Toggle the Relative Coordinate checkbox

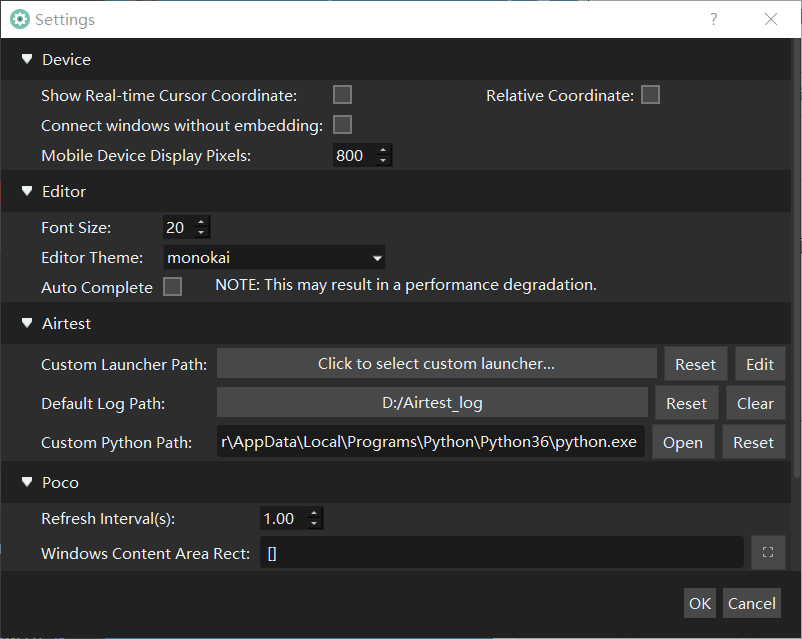(651, 95)
